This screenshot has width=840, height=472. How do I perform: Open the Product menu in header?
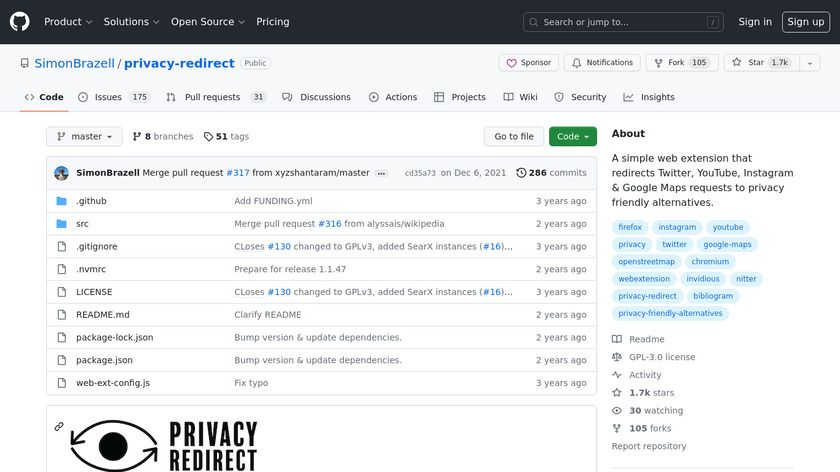[68, 22]
